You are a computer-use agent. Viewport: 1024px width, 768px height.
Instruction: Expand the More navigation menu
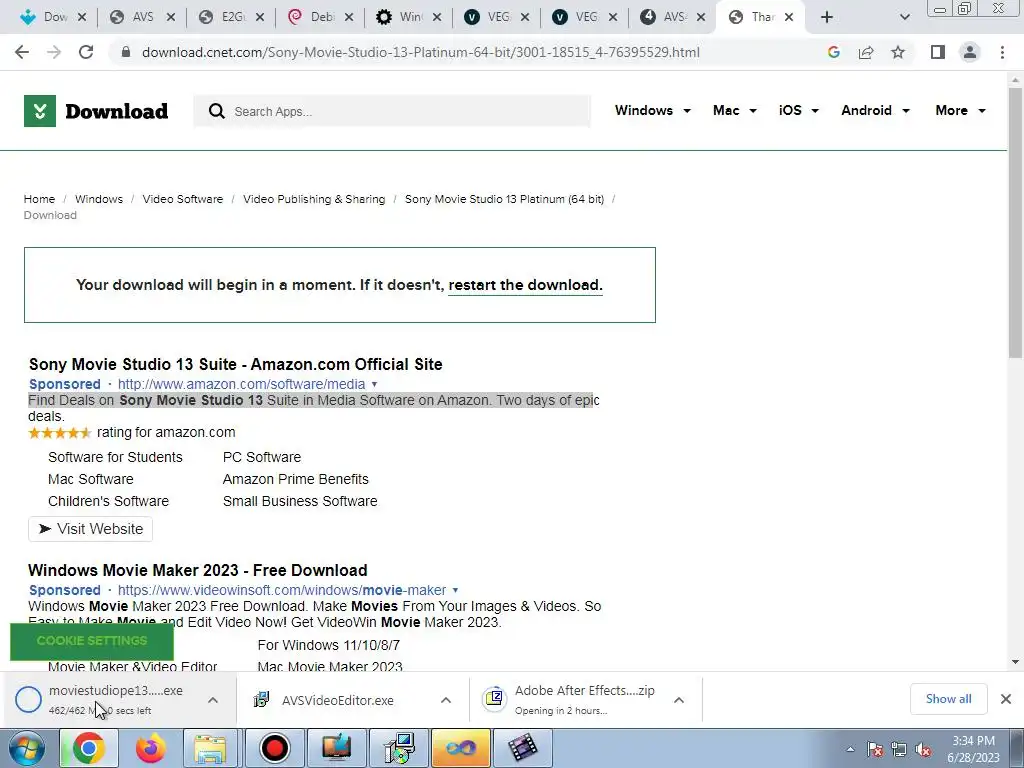click(x=960, y=110)
